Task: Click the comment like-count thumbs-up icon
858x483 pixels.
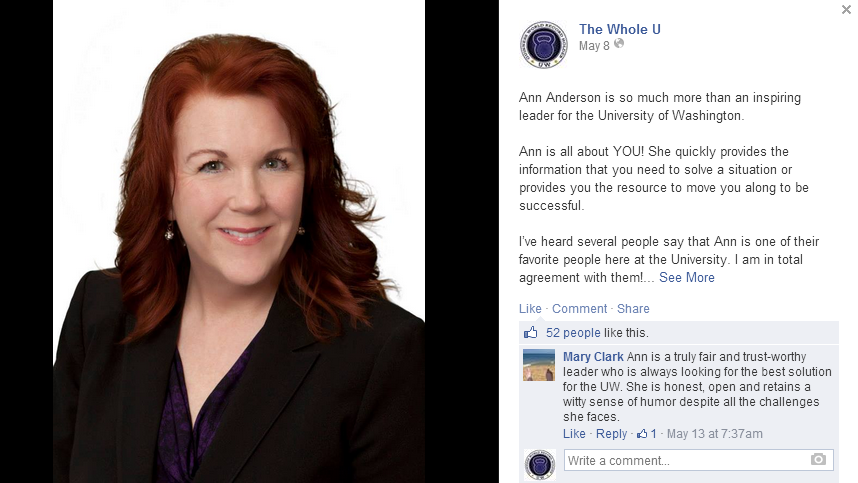Action: click(x=642, y=434)
